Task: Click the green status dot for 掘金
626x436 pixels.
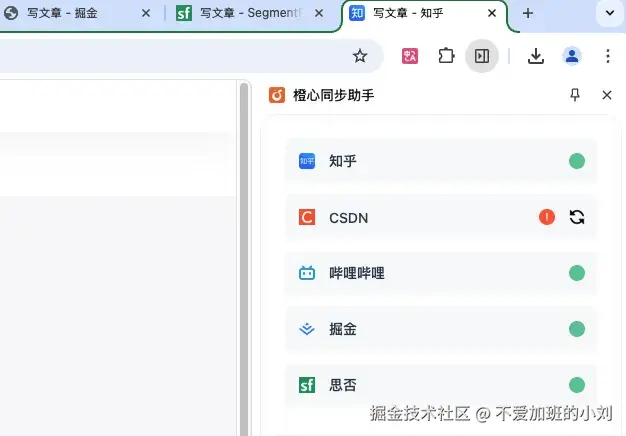Action: pyautogui.click(x=576, y=329)
